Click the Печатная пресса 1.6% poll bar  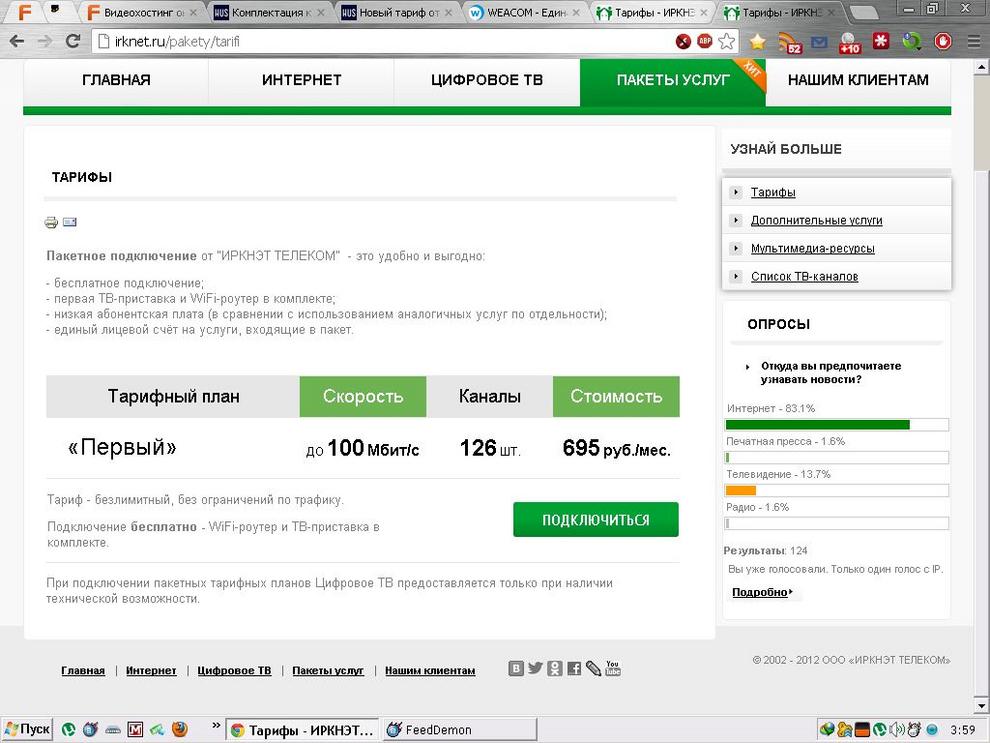coord(837,458)
